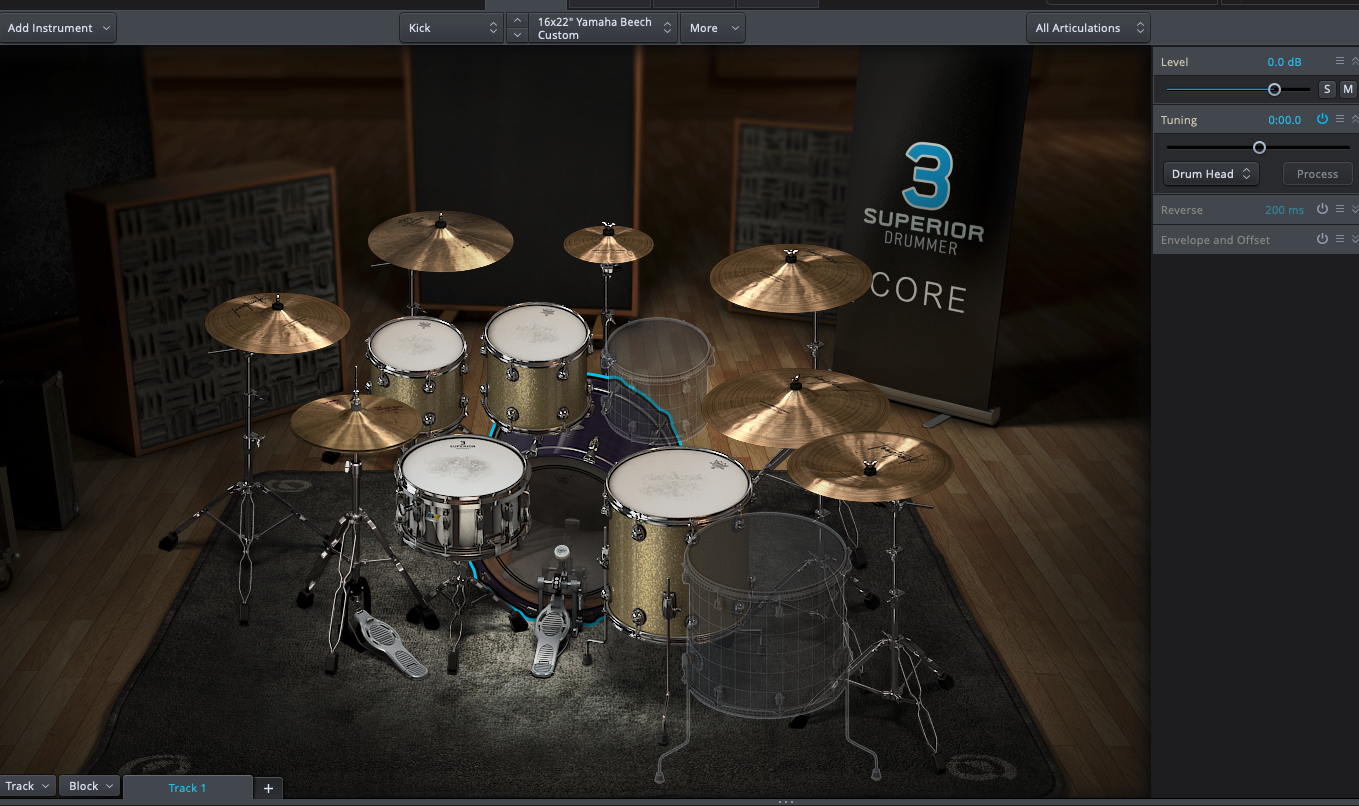Viewport: 1359px width, 806px height.
Task: Select the Track 1 tab
Action: [188, 788]
